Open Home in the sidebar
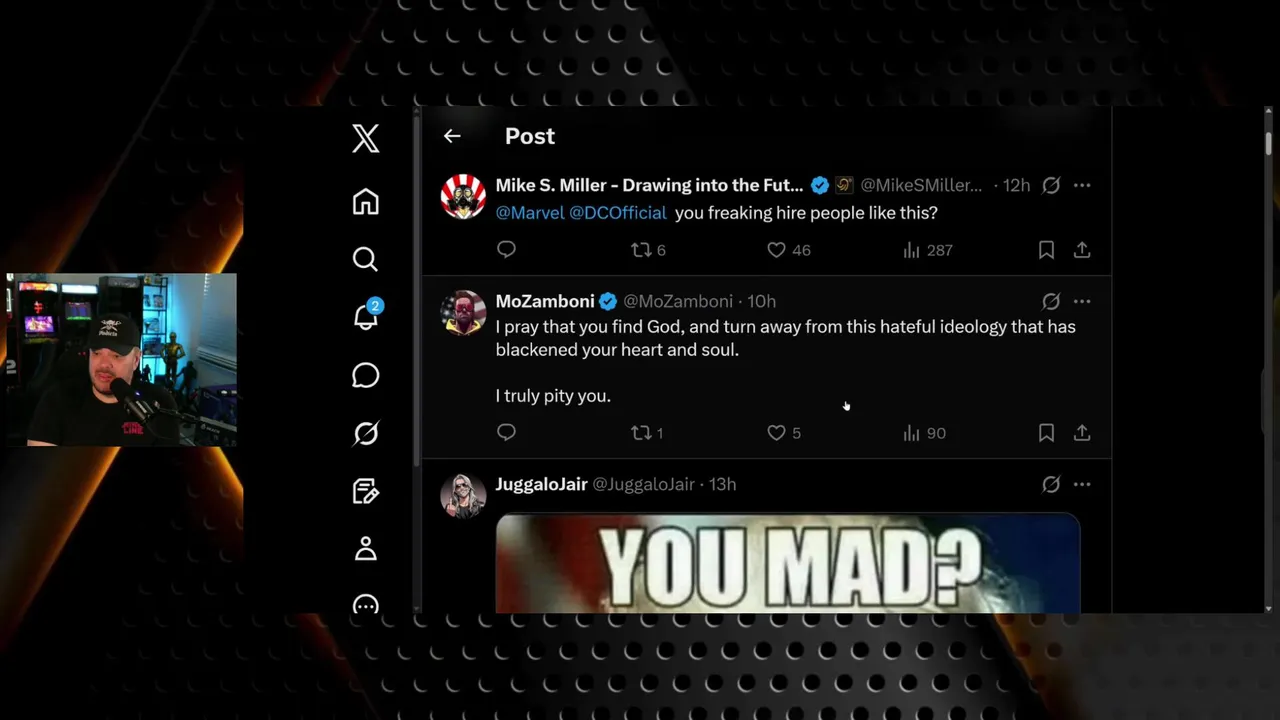This screenshot has height=720, width=1280. [366, 201]
